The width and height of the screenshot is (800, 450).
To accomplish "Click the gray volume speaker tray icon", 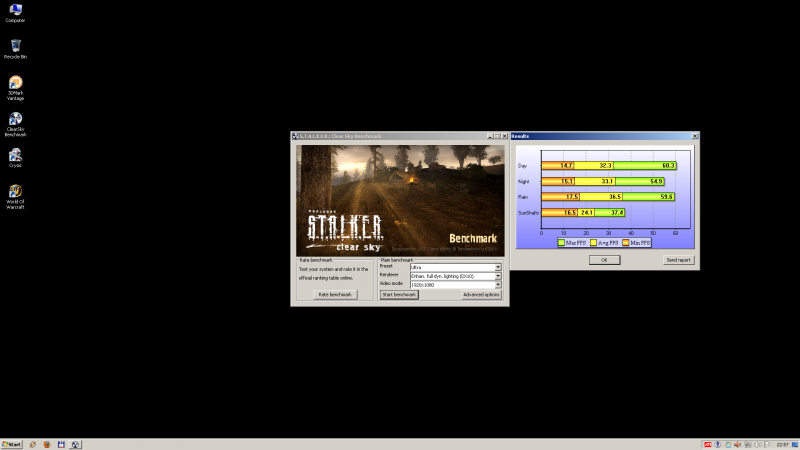I will 758,444.
